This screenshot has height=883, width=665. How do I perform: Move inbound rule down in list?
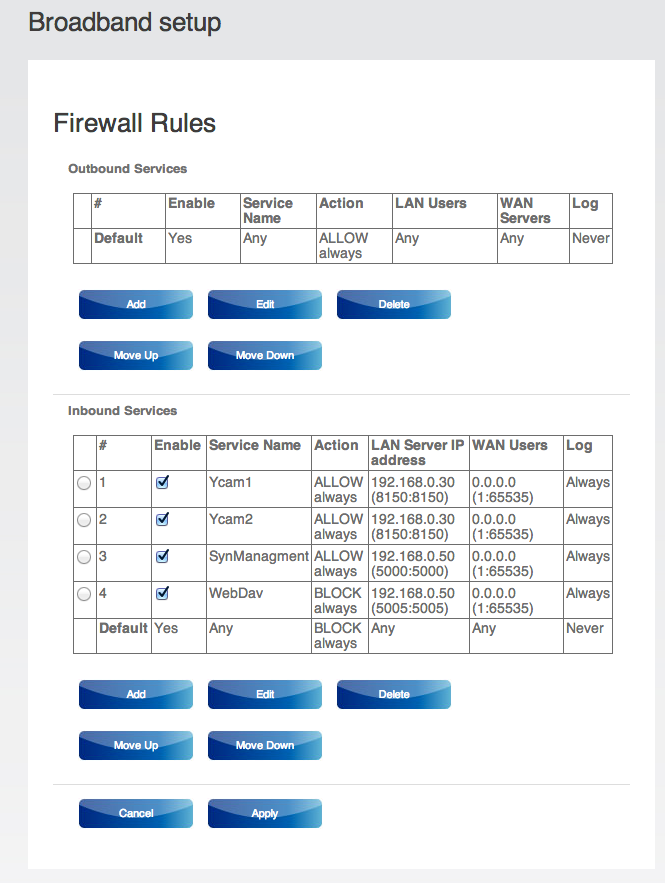coord(265,745)
